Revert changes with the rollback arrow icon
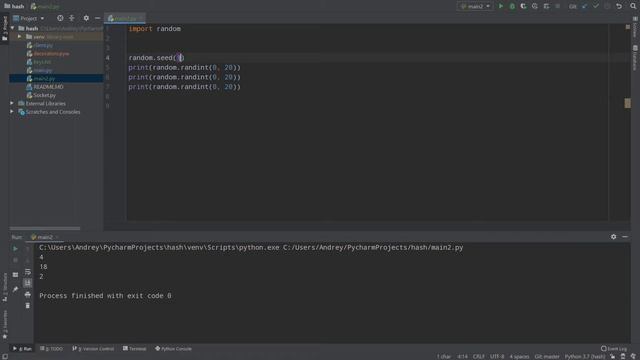This screenshot has height=360, width=640. (619, 6)
